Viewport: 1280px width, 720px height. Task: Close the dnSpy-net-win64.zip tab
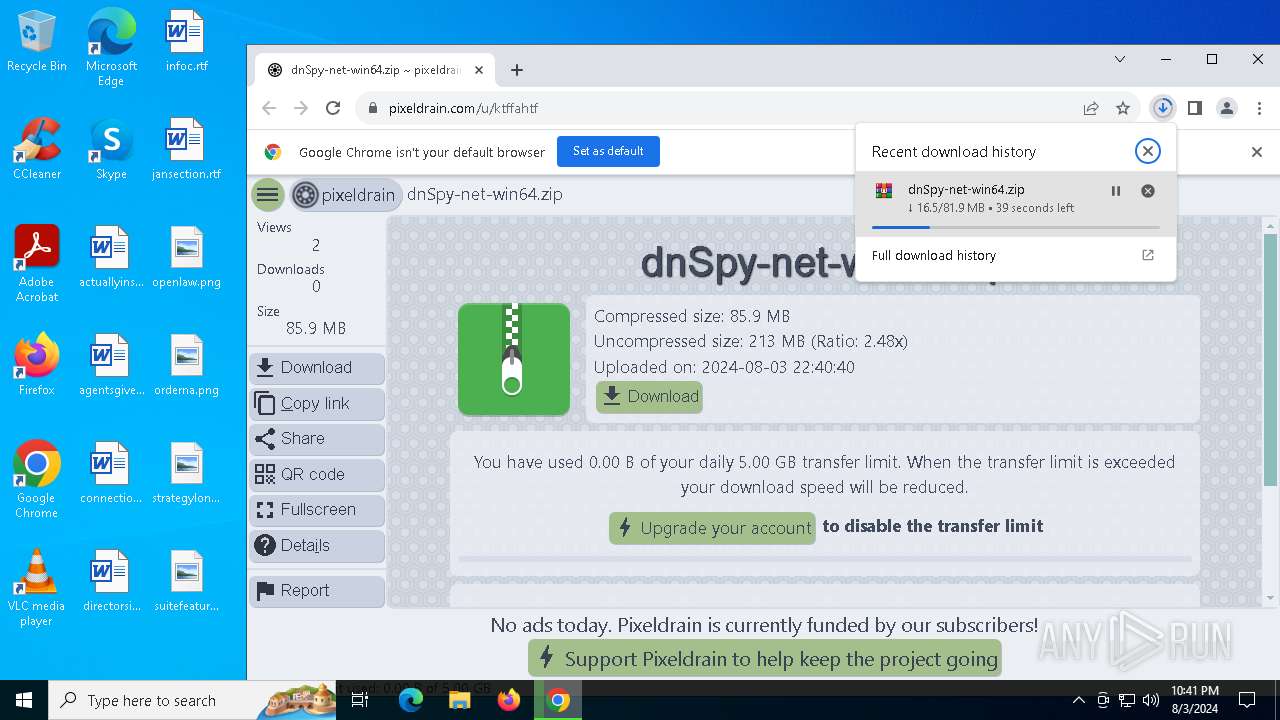coord(479,70)
